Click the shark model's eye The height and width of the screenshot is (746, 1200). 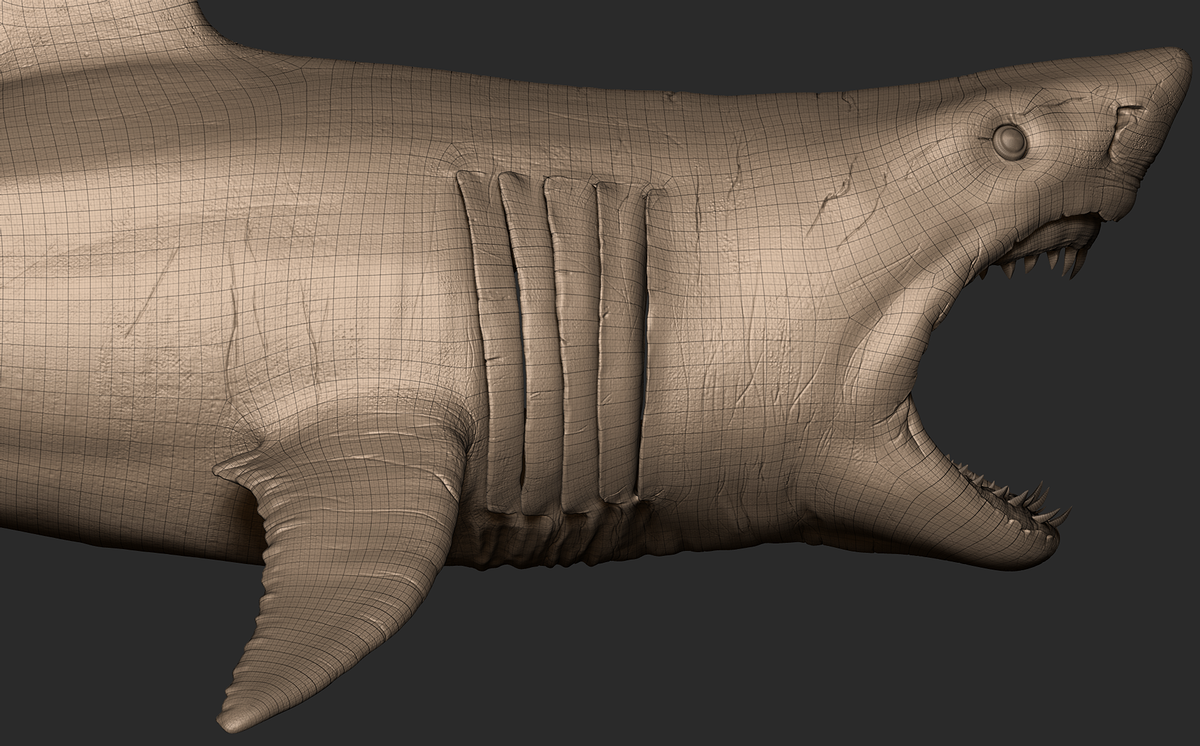click(x=1011, y=142)
